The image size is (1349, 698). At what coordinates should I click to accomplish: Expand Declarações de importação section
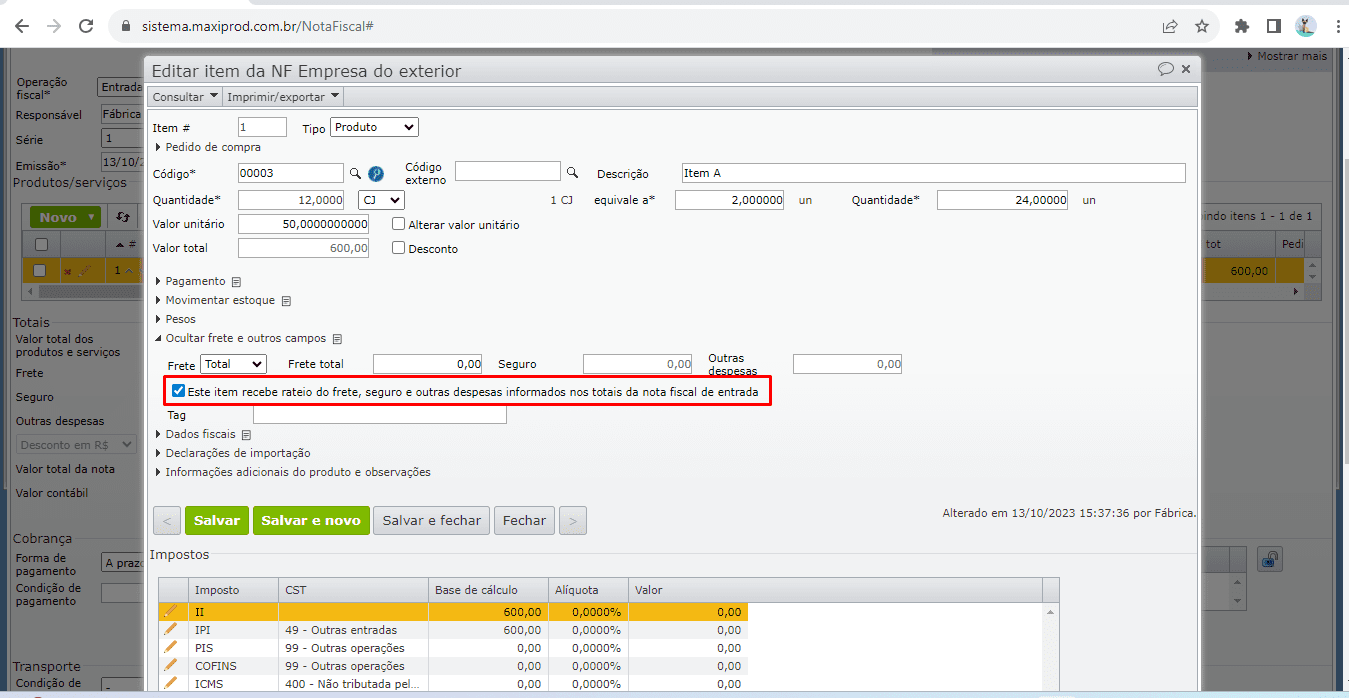click(232, 454)
